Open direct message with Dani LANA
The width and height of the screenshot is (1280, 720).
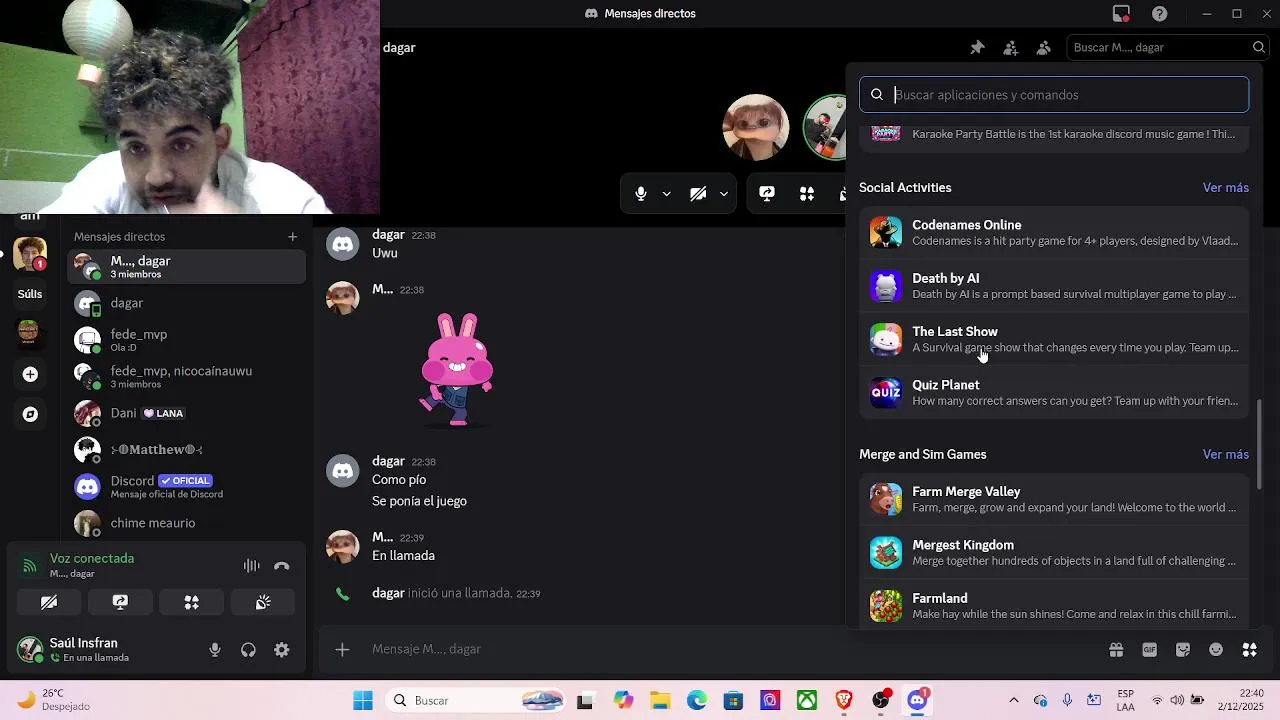pyautogui.click(x=186, y=413)
